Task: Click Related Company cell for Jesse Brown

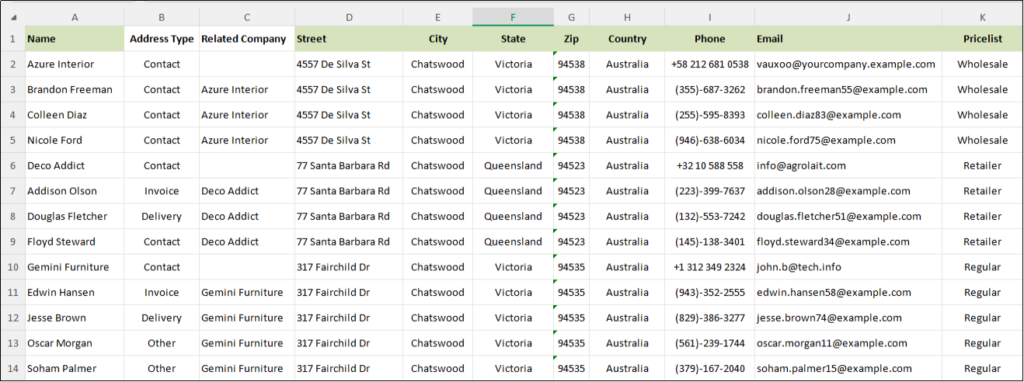Action: pos(247,318)
